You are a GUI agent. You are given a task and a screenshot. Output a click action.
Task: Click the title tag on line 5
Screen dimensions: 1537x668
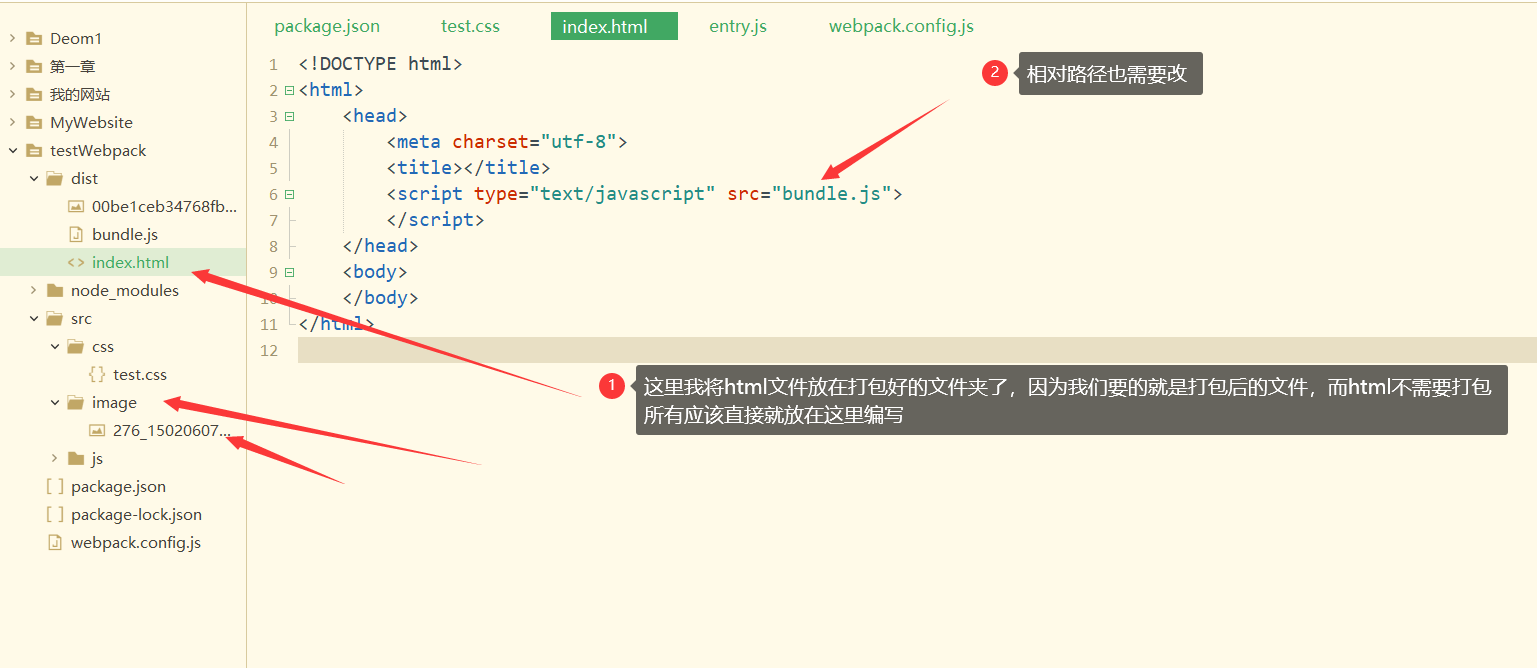tap(469, 168)
